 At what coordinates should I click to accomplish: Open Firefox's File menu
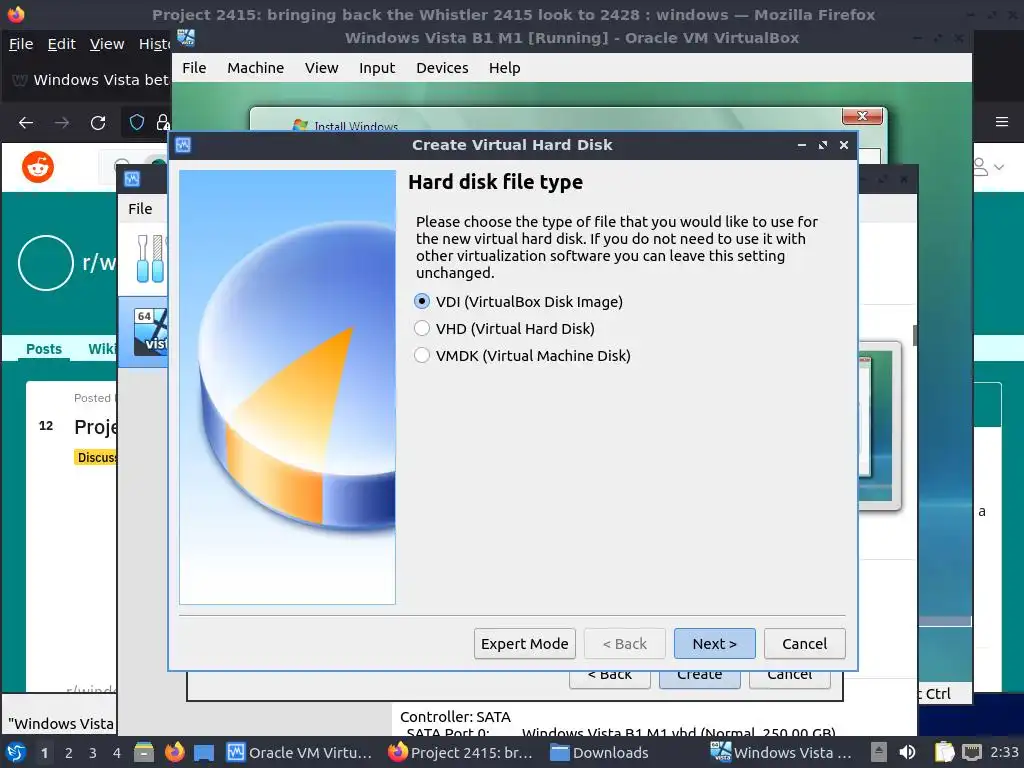click(21, 44)
